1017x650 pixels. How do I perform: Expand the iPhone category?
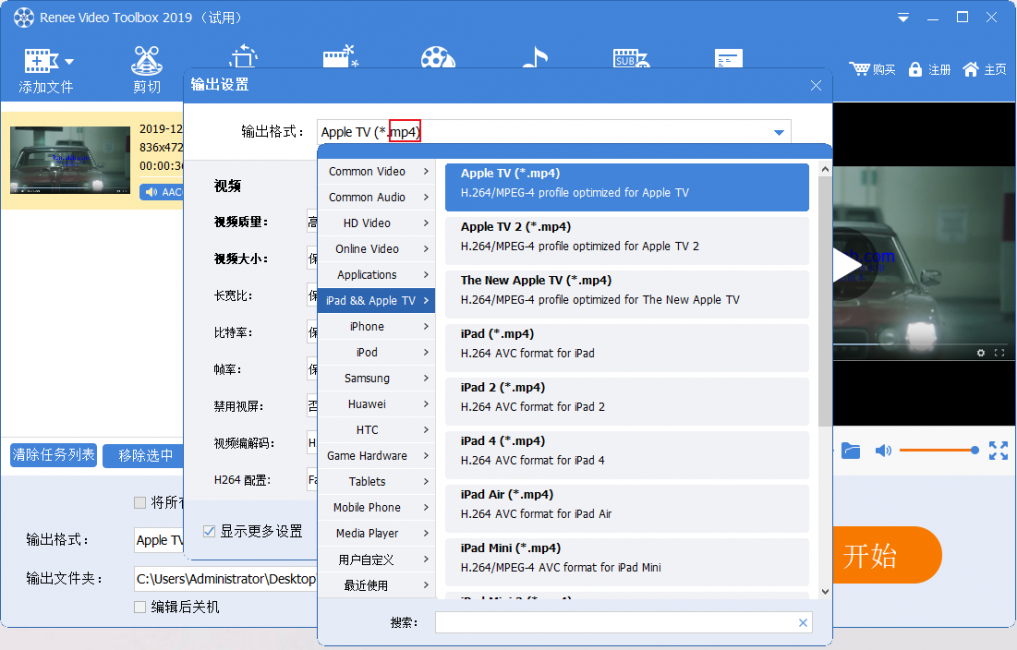click(x=376, y=326)
